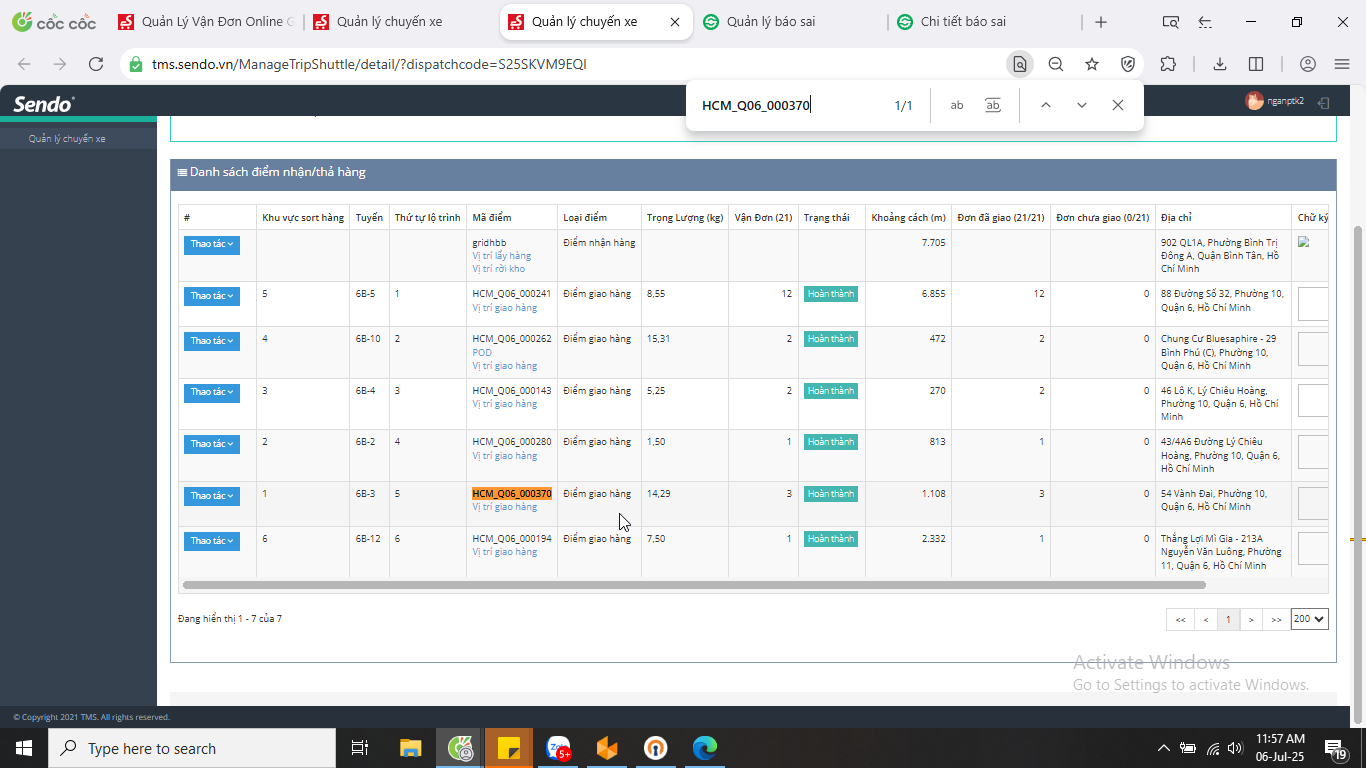The height and width of the screenshot is (768, 1366).
Task: Toggle whole word match in find bar
Action: [x=993, y=105]
